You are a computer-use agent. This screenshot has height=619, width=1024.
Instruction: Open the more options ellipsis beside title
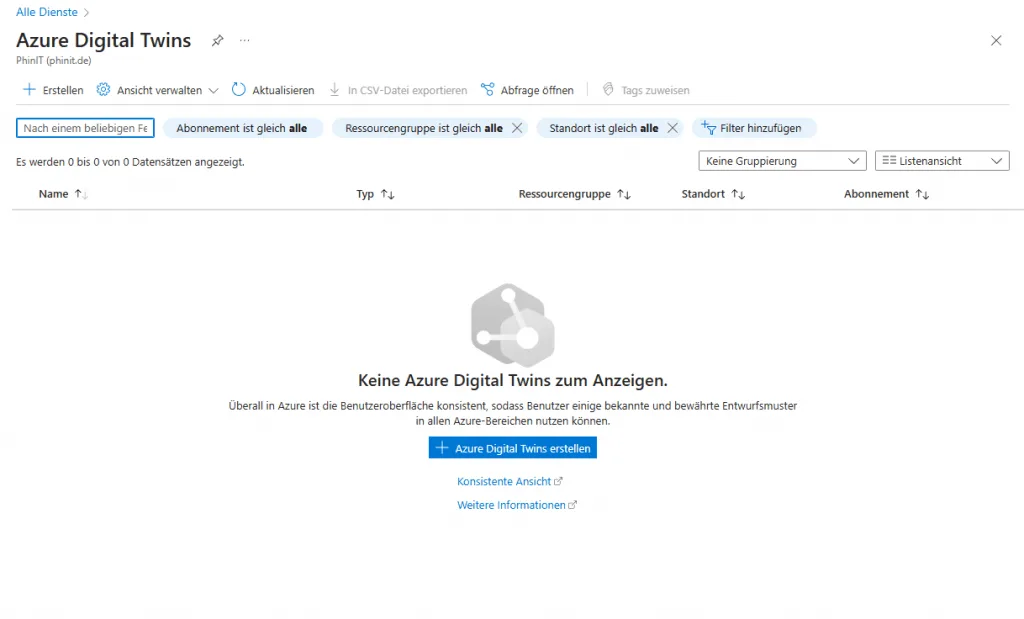pos(245,41)
